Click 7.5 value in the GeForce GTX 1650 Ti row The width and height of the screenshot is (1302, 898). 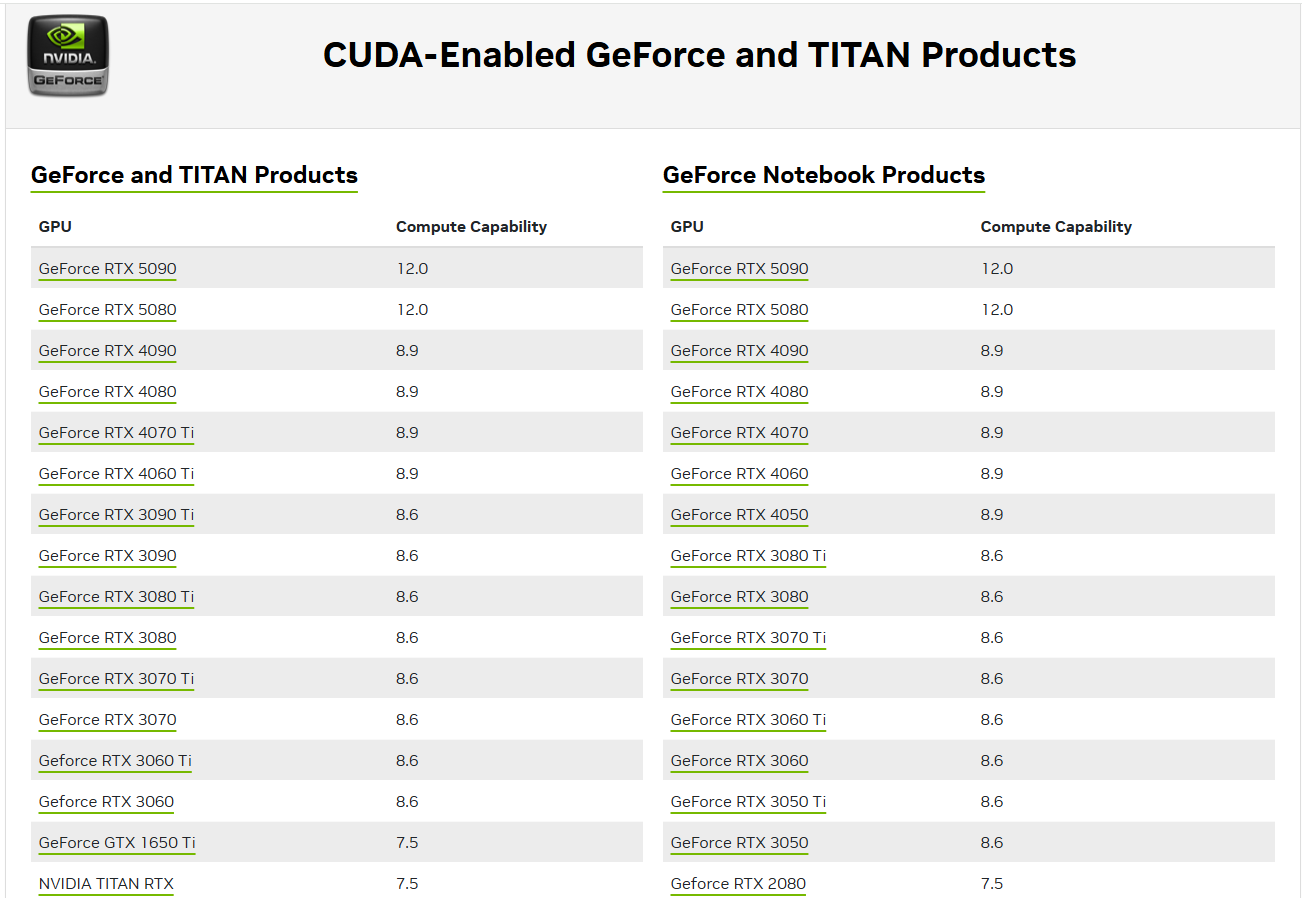pos(407,842)
